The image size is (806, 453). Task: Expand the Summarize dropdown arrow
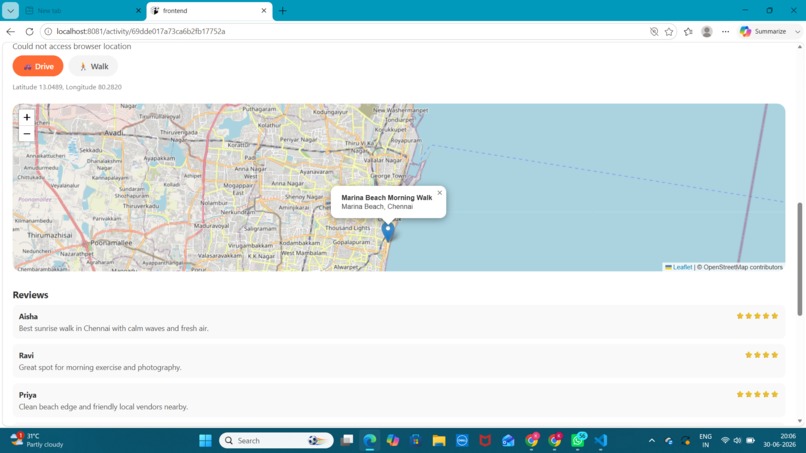pos(797,31)
